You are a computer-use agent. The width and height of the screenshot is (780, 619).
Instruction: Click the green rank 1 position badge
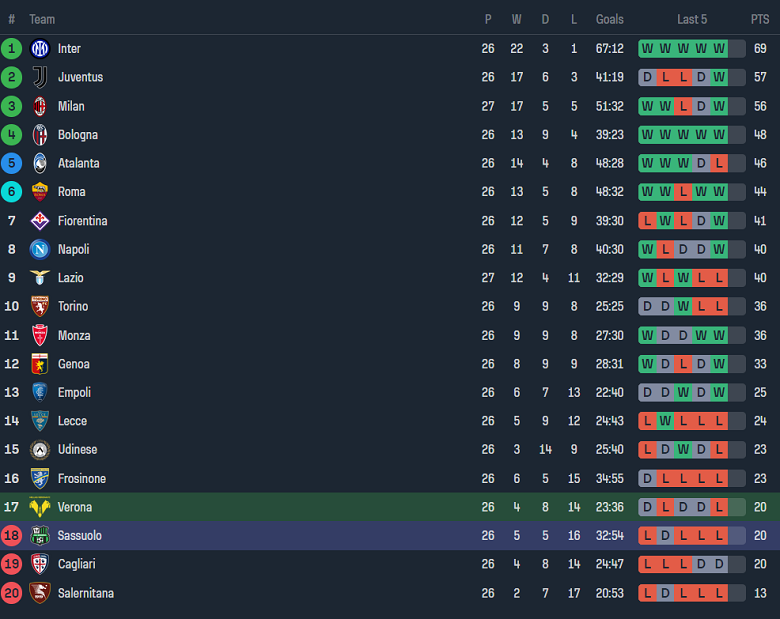12,48
